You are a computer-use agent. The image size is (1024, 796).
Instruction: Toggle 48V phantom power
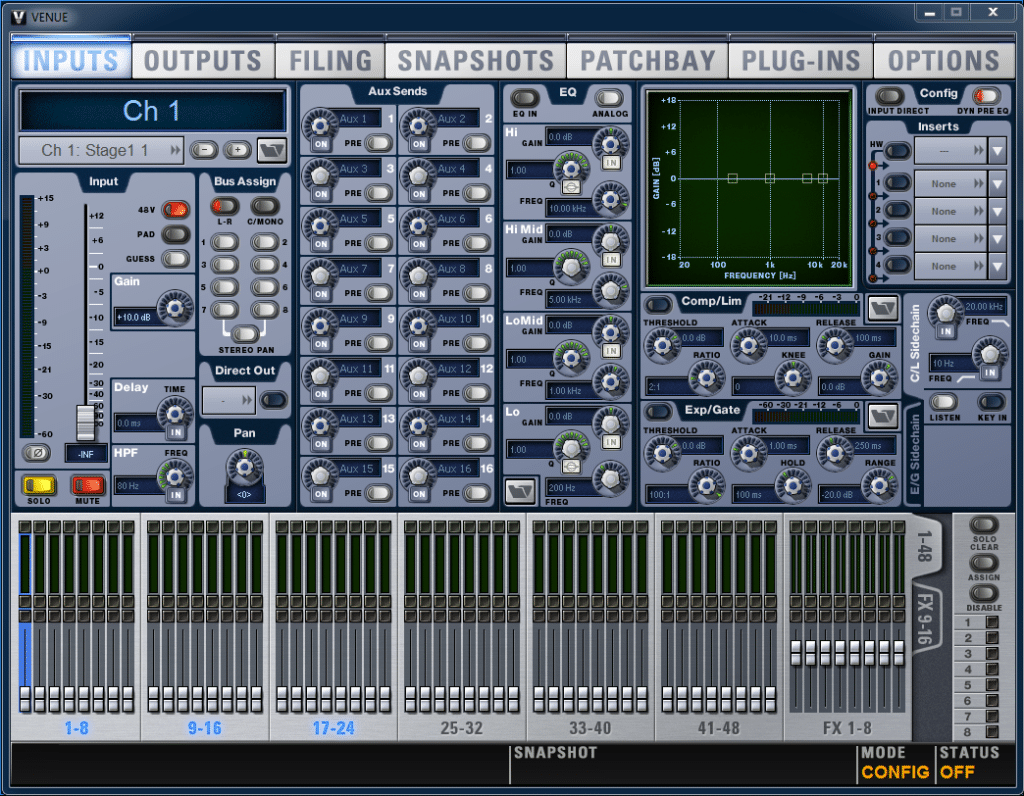click(175, 209)
